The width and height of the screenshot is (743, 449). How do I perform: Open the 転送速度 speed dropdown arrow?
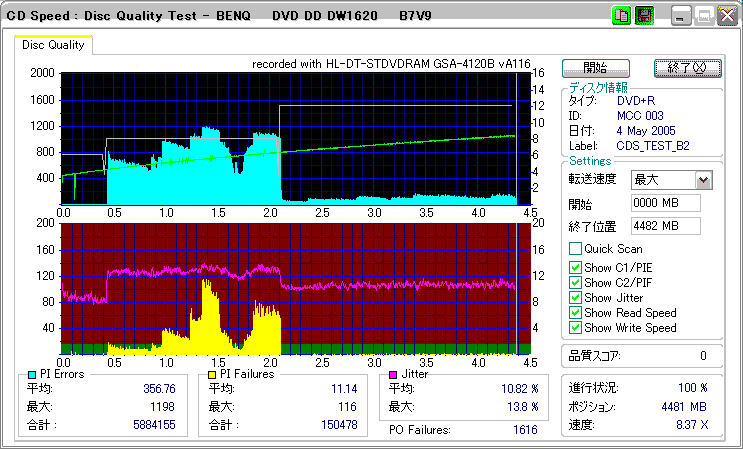(704, 180)
